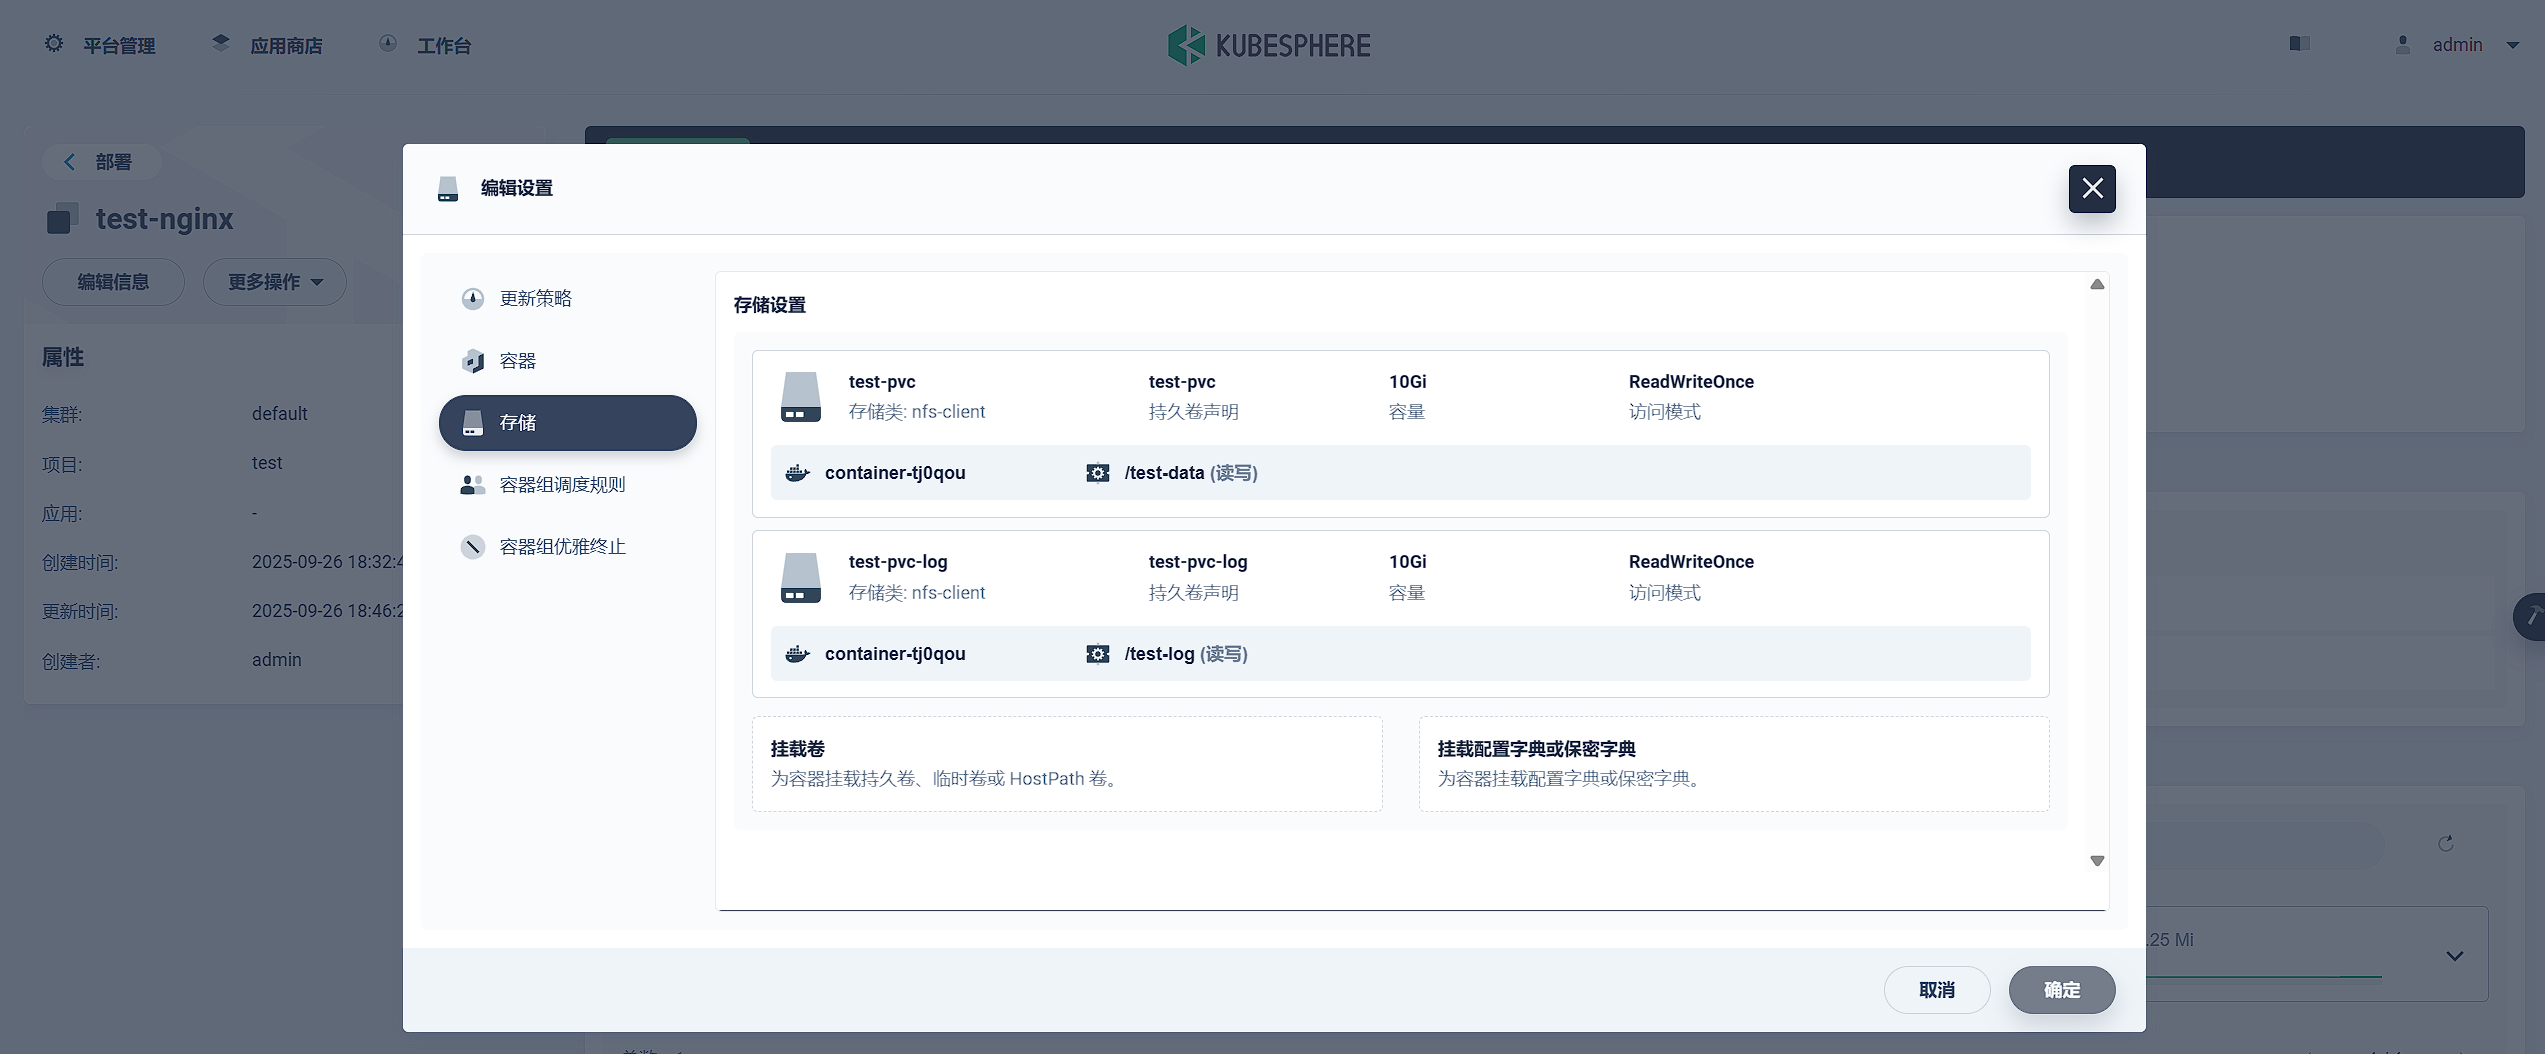This screenshot has width=2545, height=1054.
Task: Click the test-pvc volume disk icon
Action: (x=800, y=397)
